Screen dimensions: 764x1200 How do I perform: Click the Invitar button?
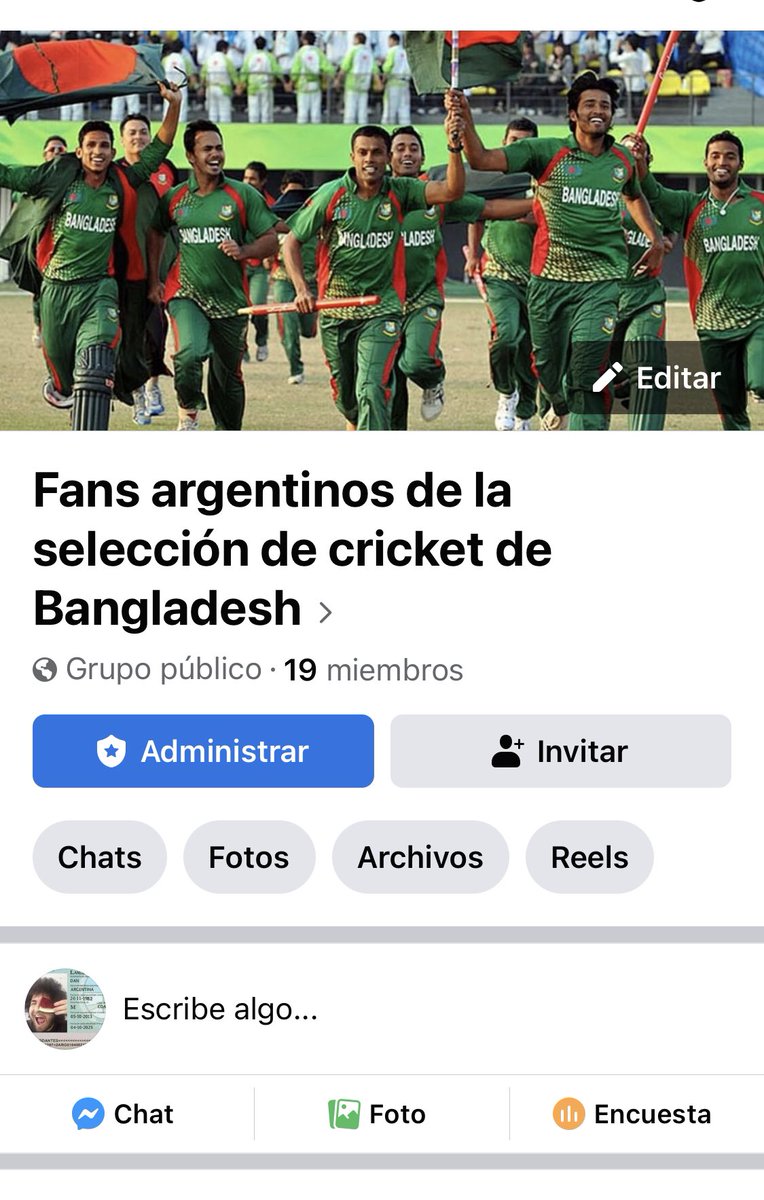[x=561, y=751]
